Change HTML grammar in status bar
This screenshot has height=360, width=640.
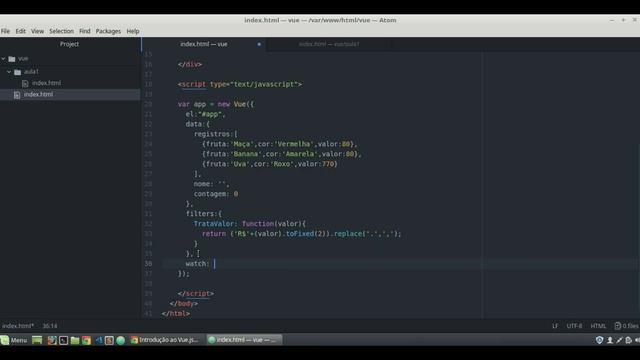click(598, 326)
